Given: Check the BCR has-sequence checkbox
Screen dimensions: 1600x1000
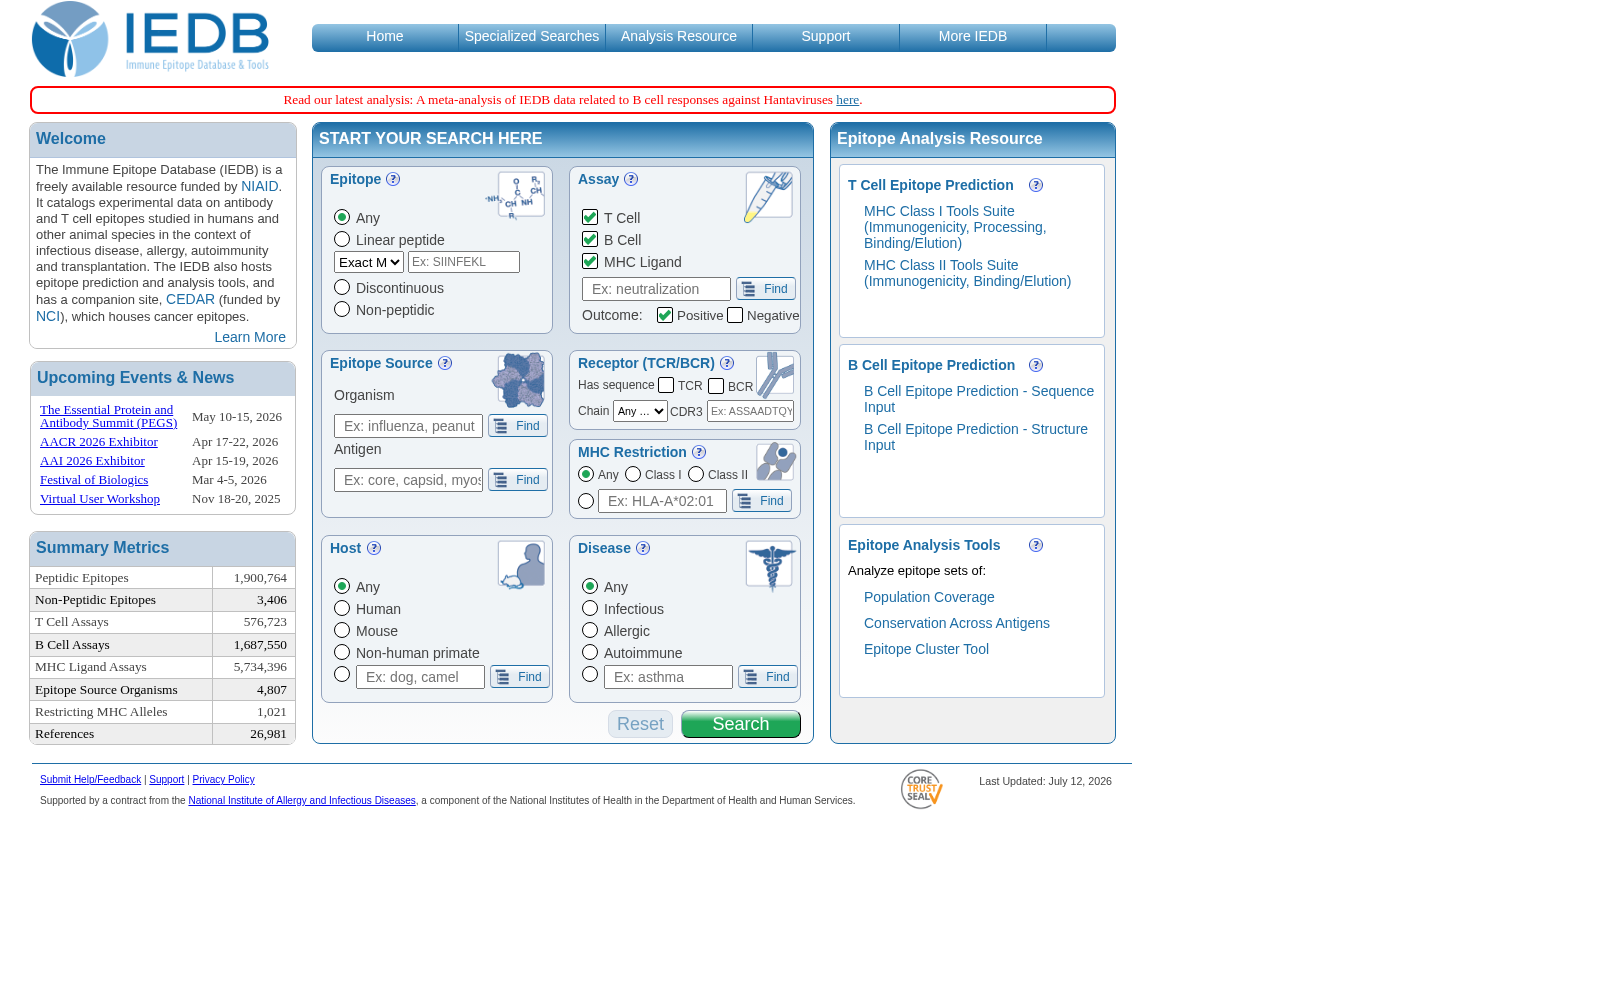Looking at the screenshot, I should [x=716, y=385].
